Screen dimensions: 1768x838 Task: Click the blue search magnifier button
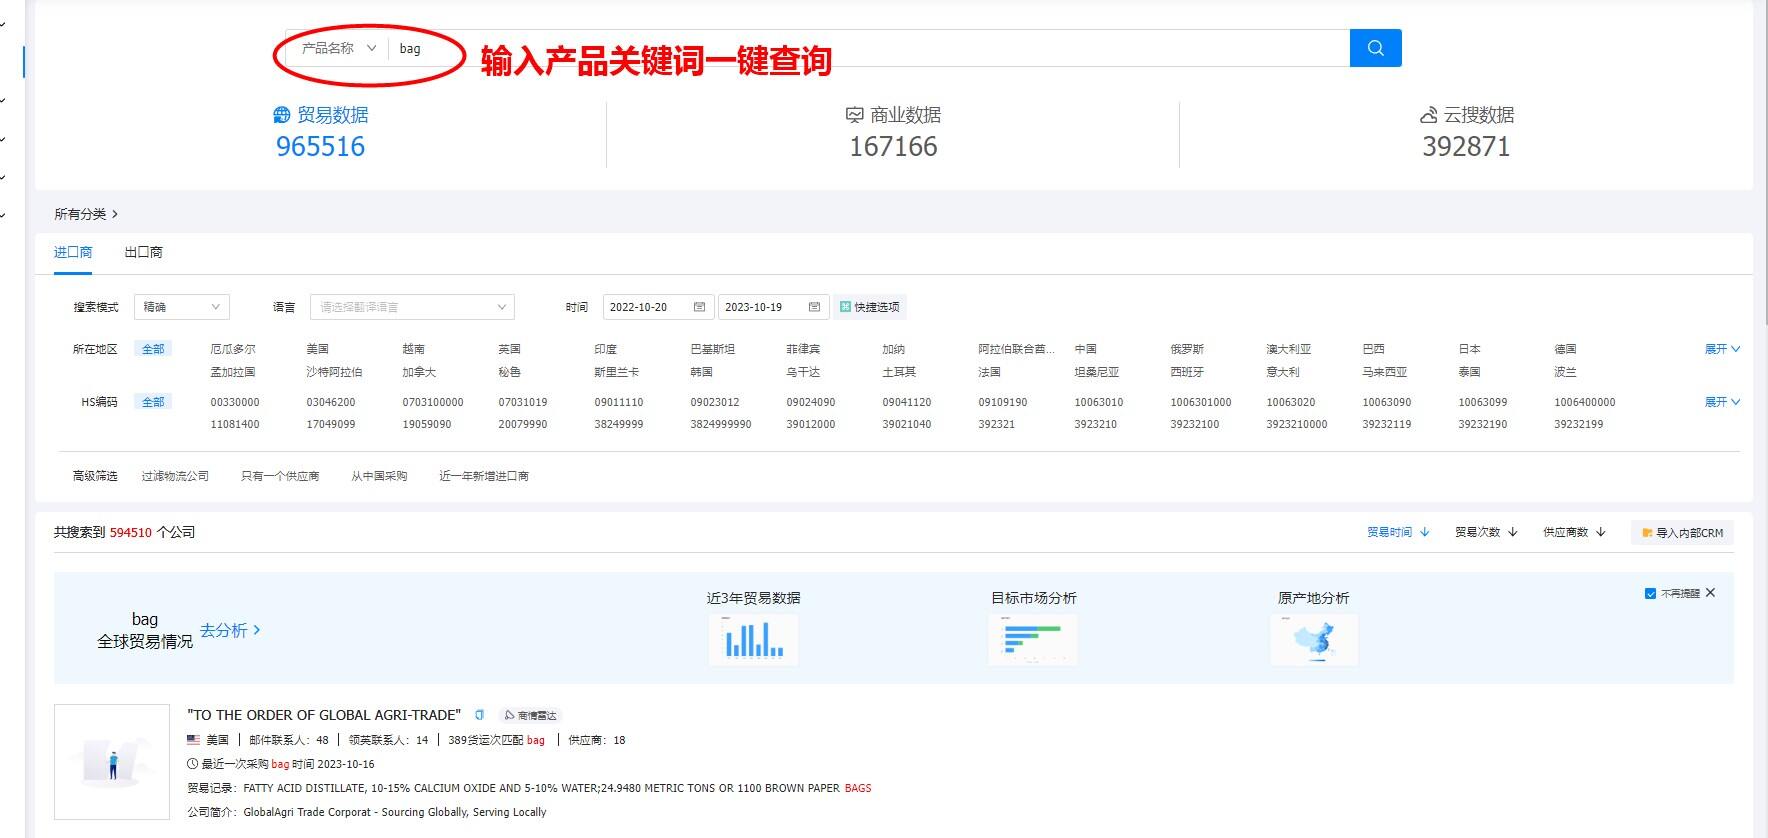1375,48
